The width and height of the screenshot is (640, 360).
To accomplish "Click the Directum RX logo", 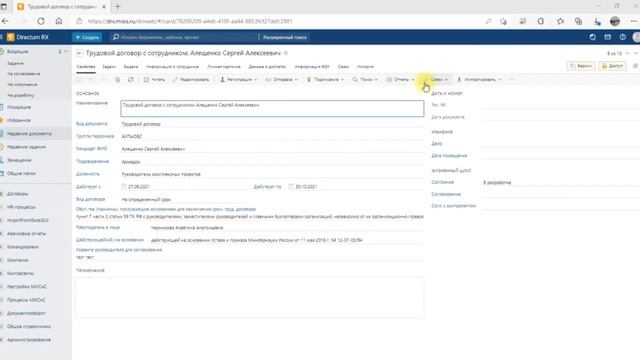I will point(28,37).
